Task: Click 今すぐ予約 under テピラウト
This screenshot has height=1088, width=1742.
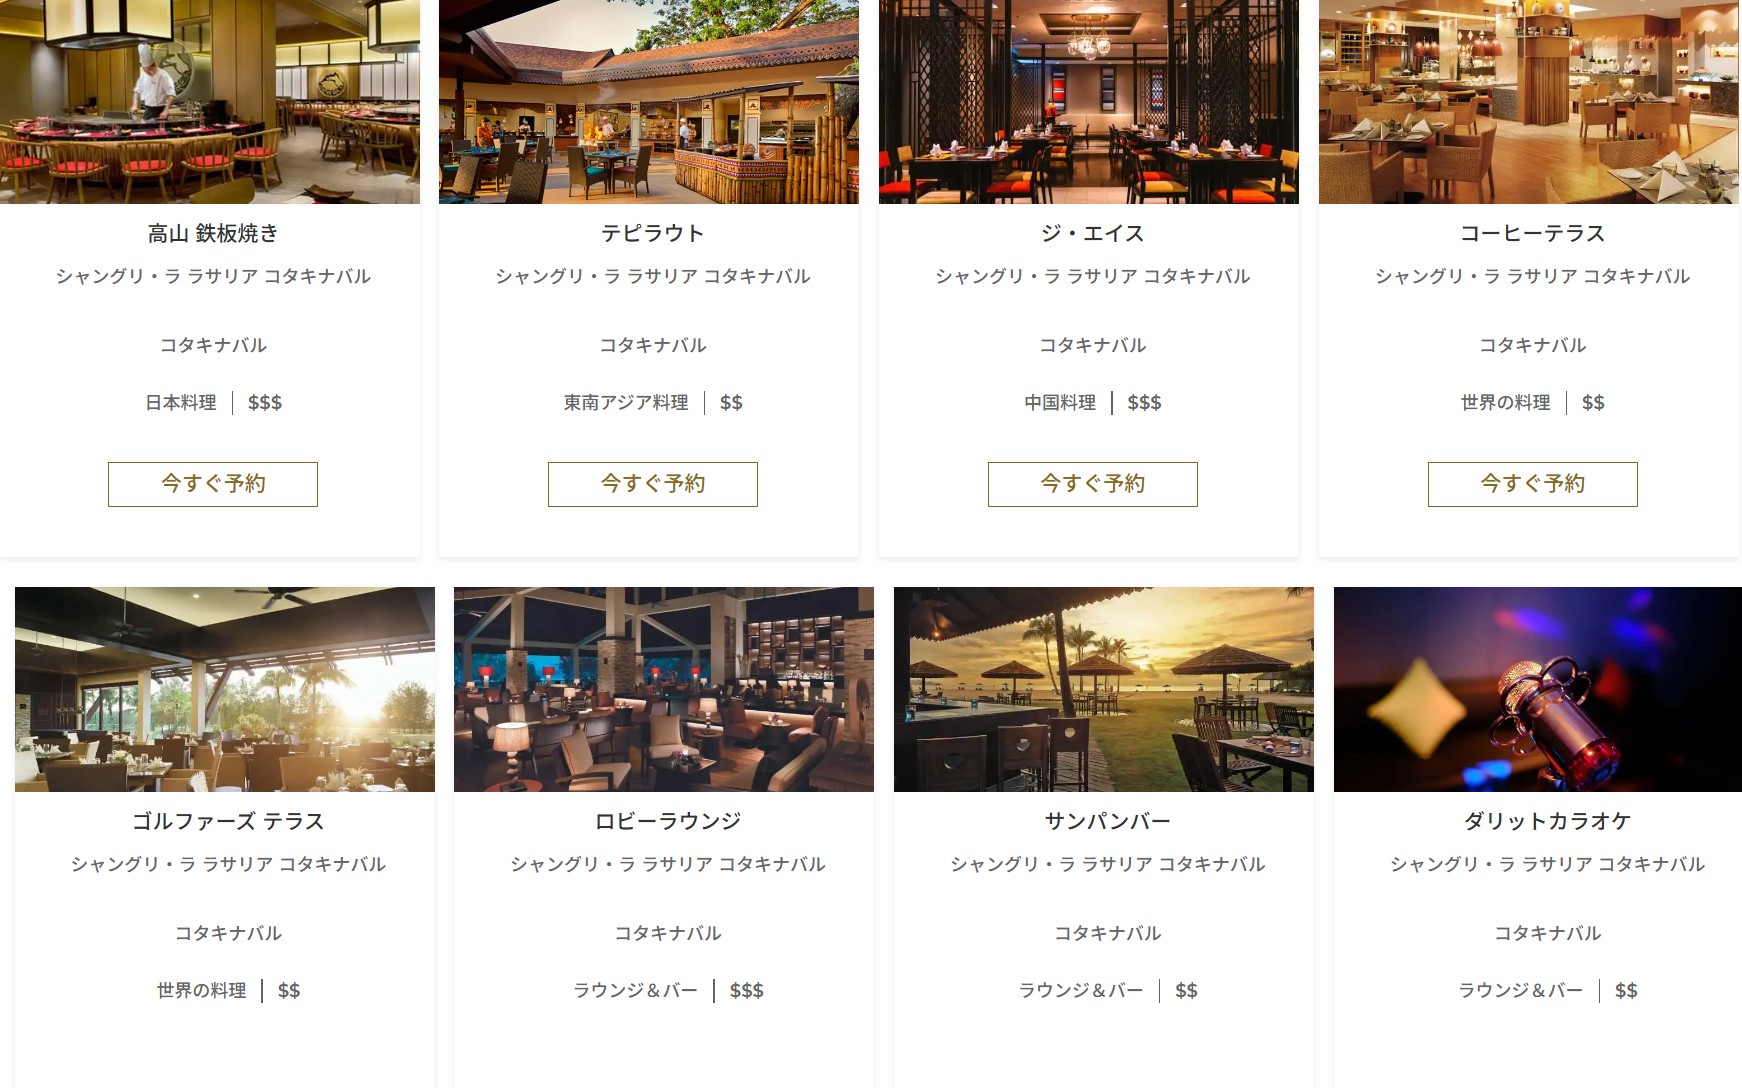Action: [x=653, y=484]
